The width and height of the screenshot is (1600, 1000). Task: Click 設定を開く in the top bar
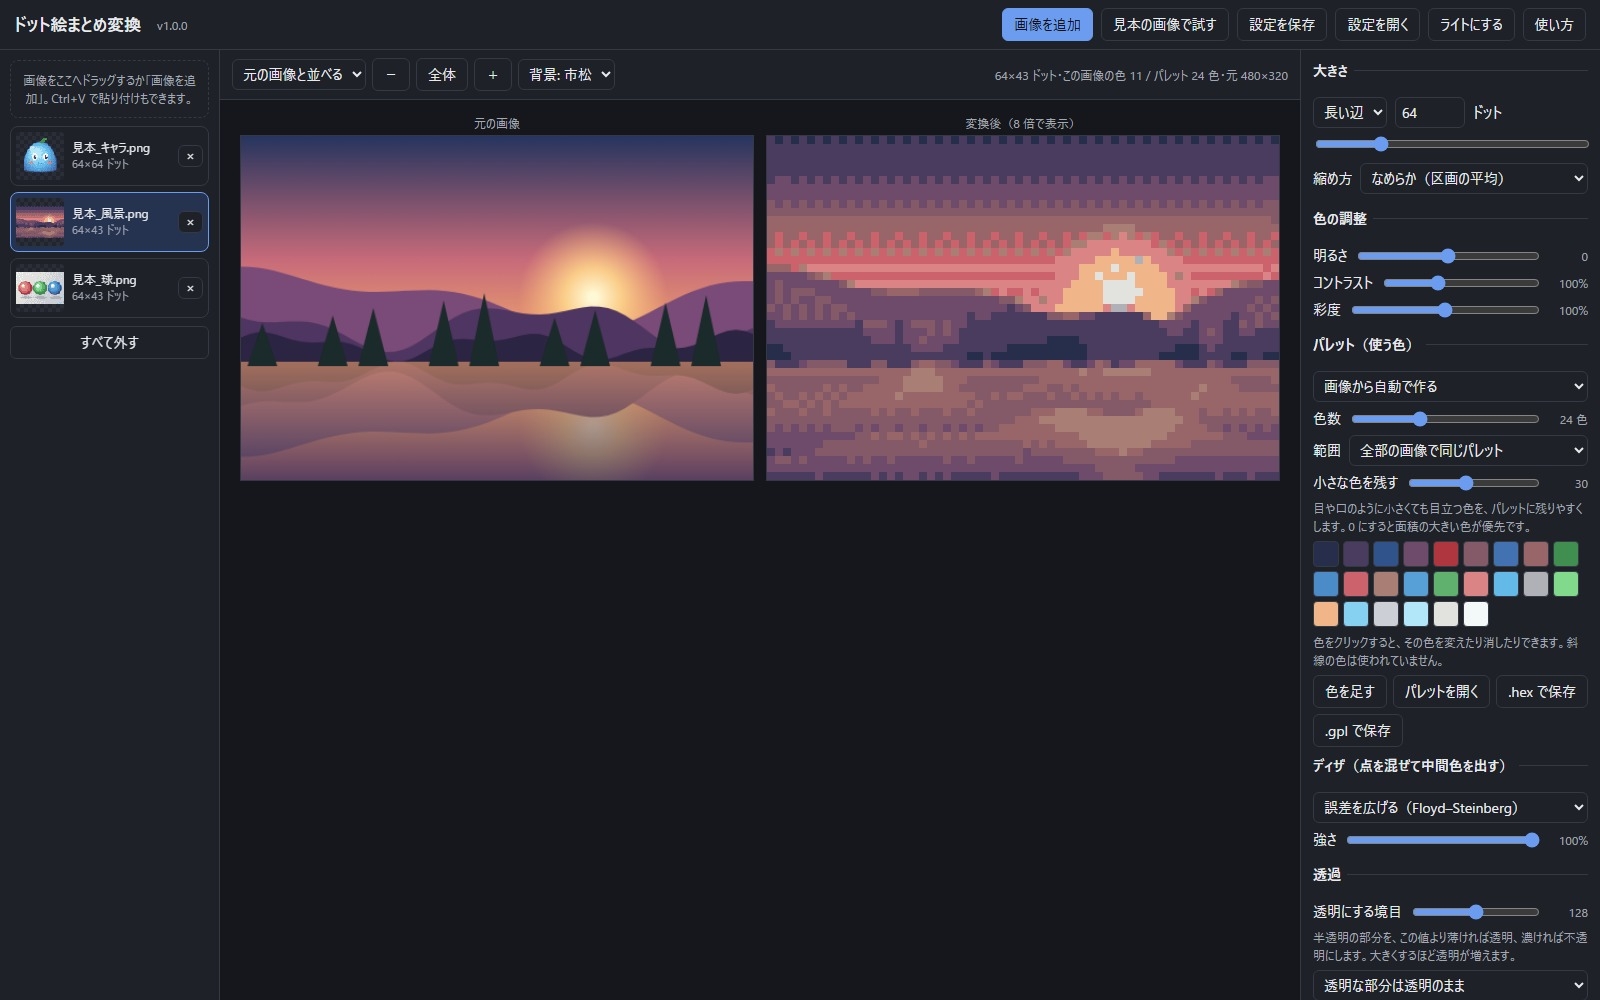tap(1378, 25)
